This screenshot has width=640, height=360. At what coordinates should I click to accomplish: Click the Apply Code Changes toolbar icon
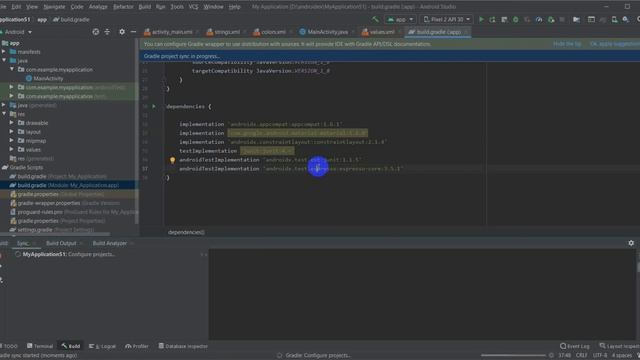point(504,19)
